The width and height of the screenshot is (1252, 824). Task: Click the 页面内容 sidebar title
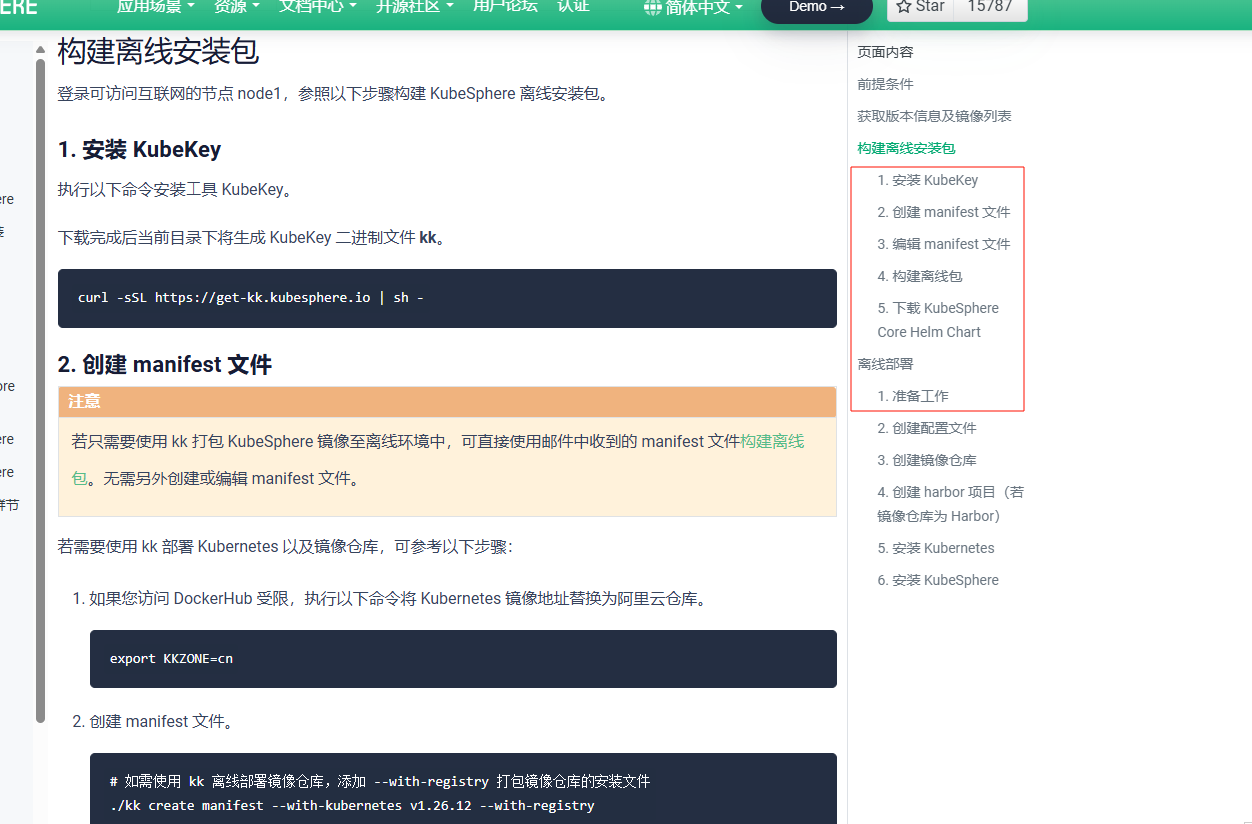pos(885,52)
